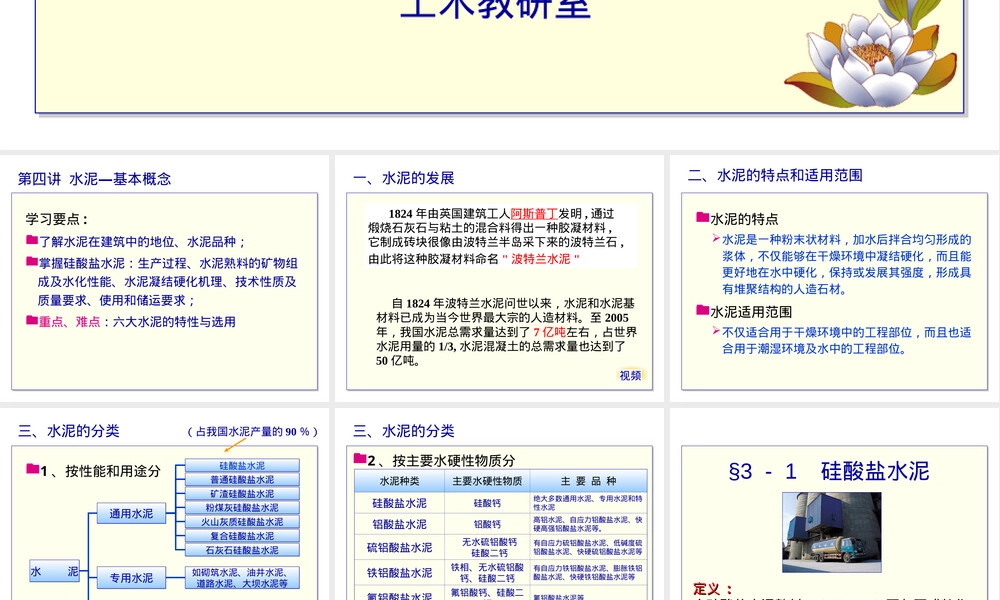Screen dimensions: 1000x600
Task: Select the 普通硅酸盐水泥 box
Action: tap(242, 479)
